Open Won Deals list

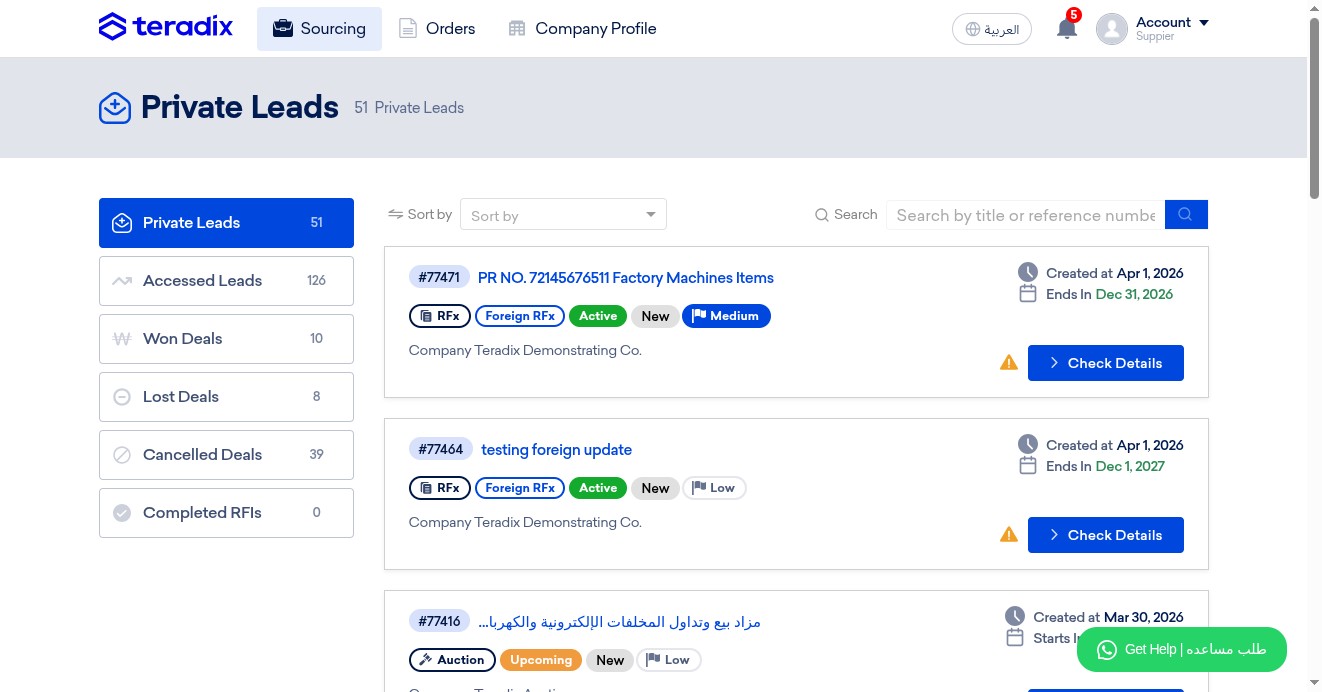tap(226, 339)
